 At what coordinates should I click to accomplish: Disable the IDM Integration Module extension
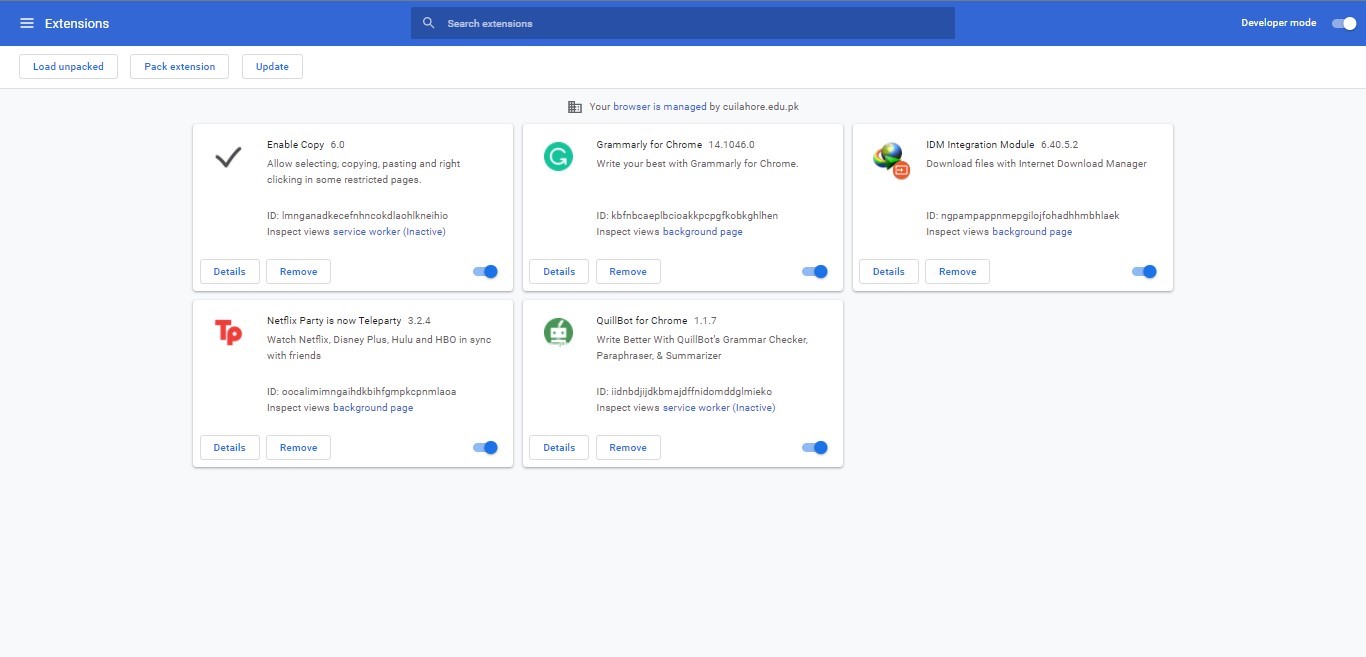click(x=1144, y=271)
